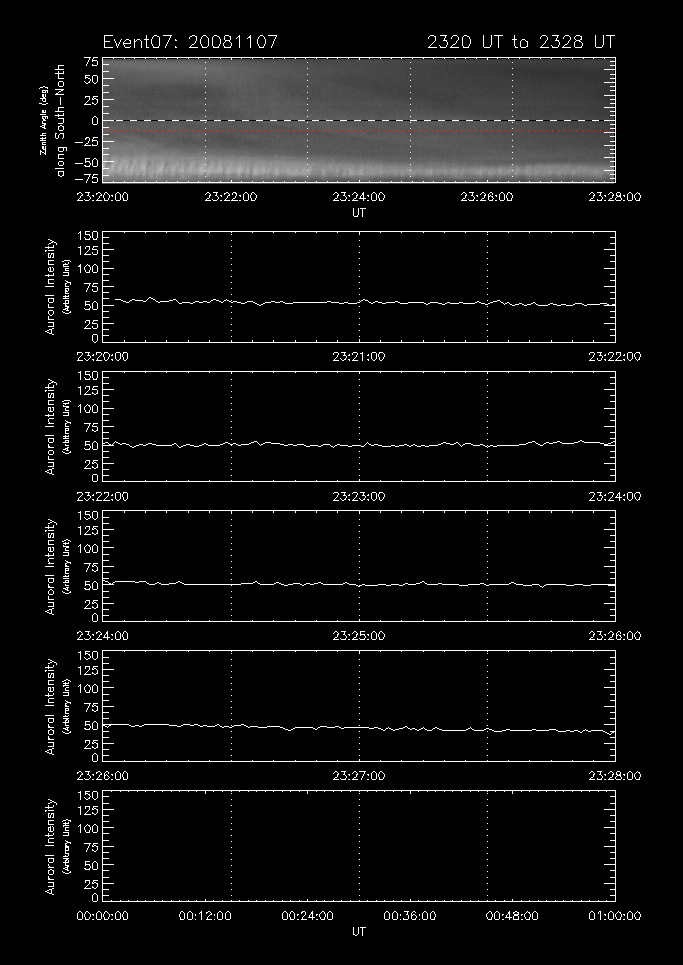Click "Auroral Intensity" label of the 23:26–23:28 panel
683x965 pixels.
50,706
